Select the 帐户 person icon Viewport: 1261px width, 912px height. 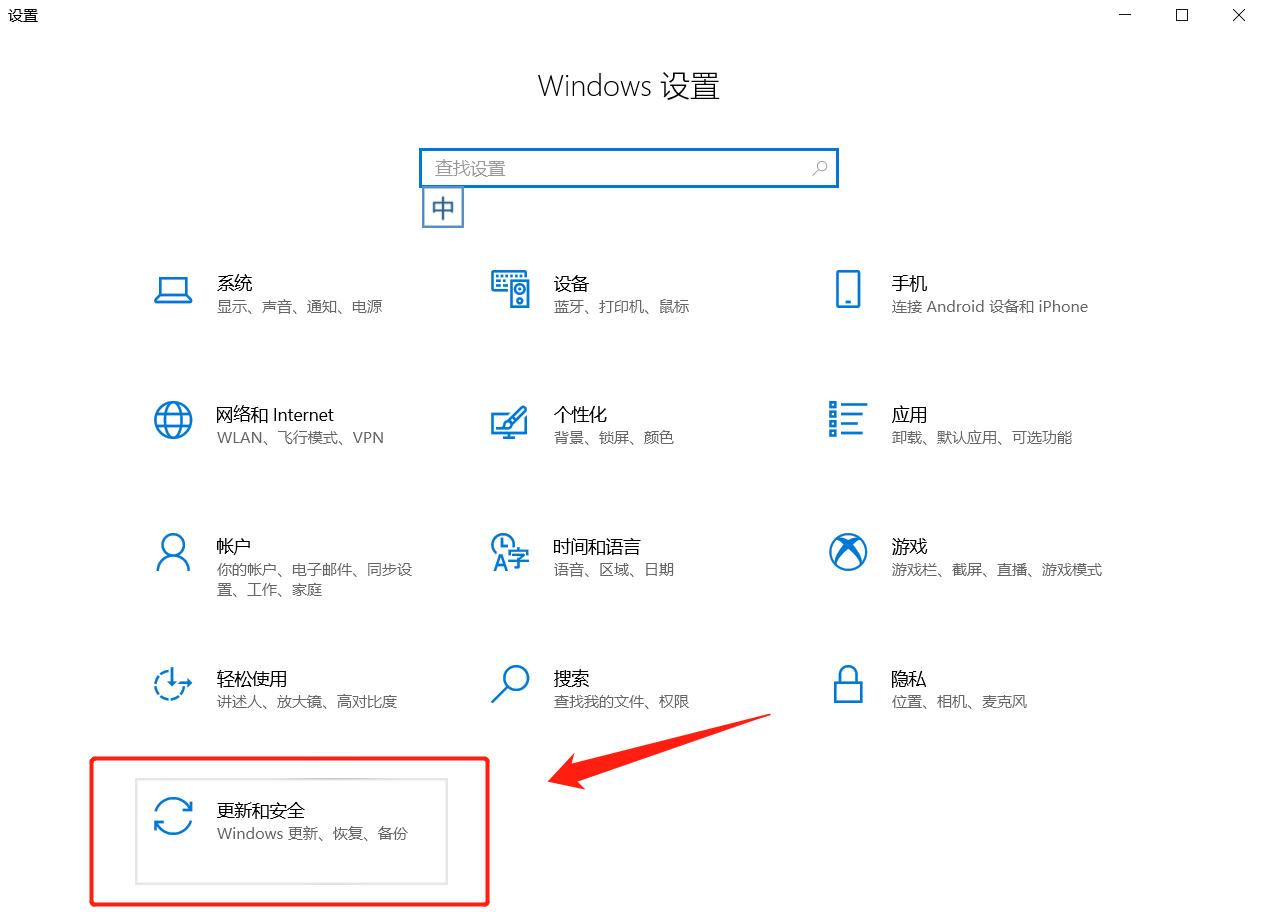click(173, 552)
